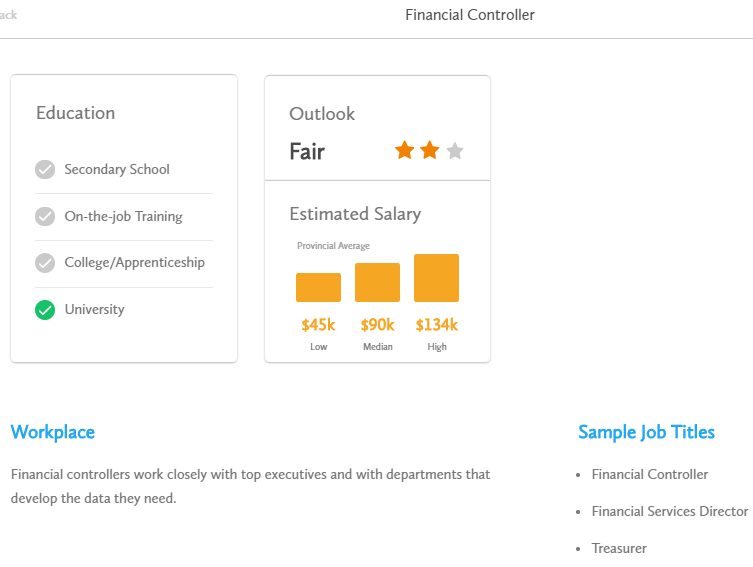Select Financial Services Director job title
Image resolution: width=753 pixels, height=567 pixels.
[x=669, y=511]
